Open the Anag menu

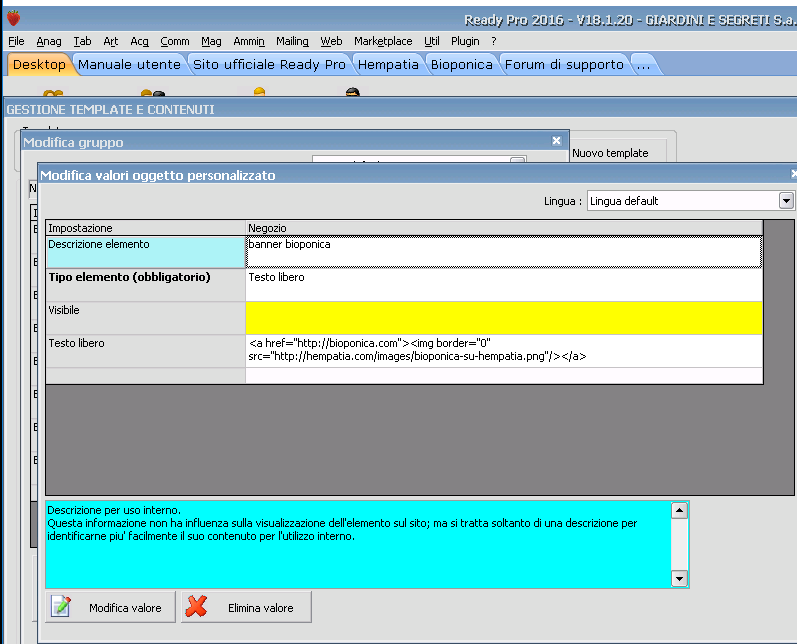tap(49, 41)
